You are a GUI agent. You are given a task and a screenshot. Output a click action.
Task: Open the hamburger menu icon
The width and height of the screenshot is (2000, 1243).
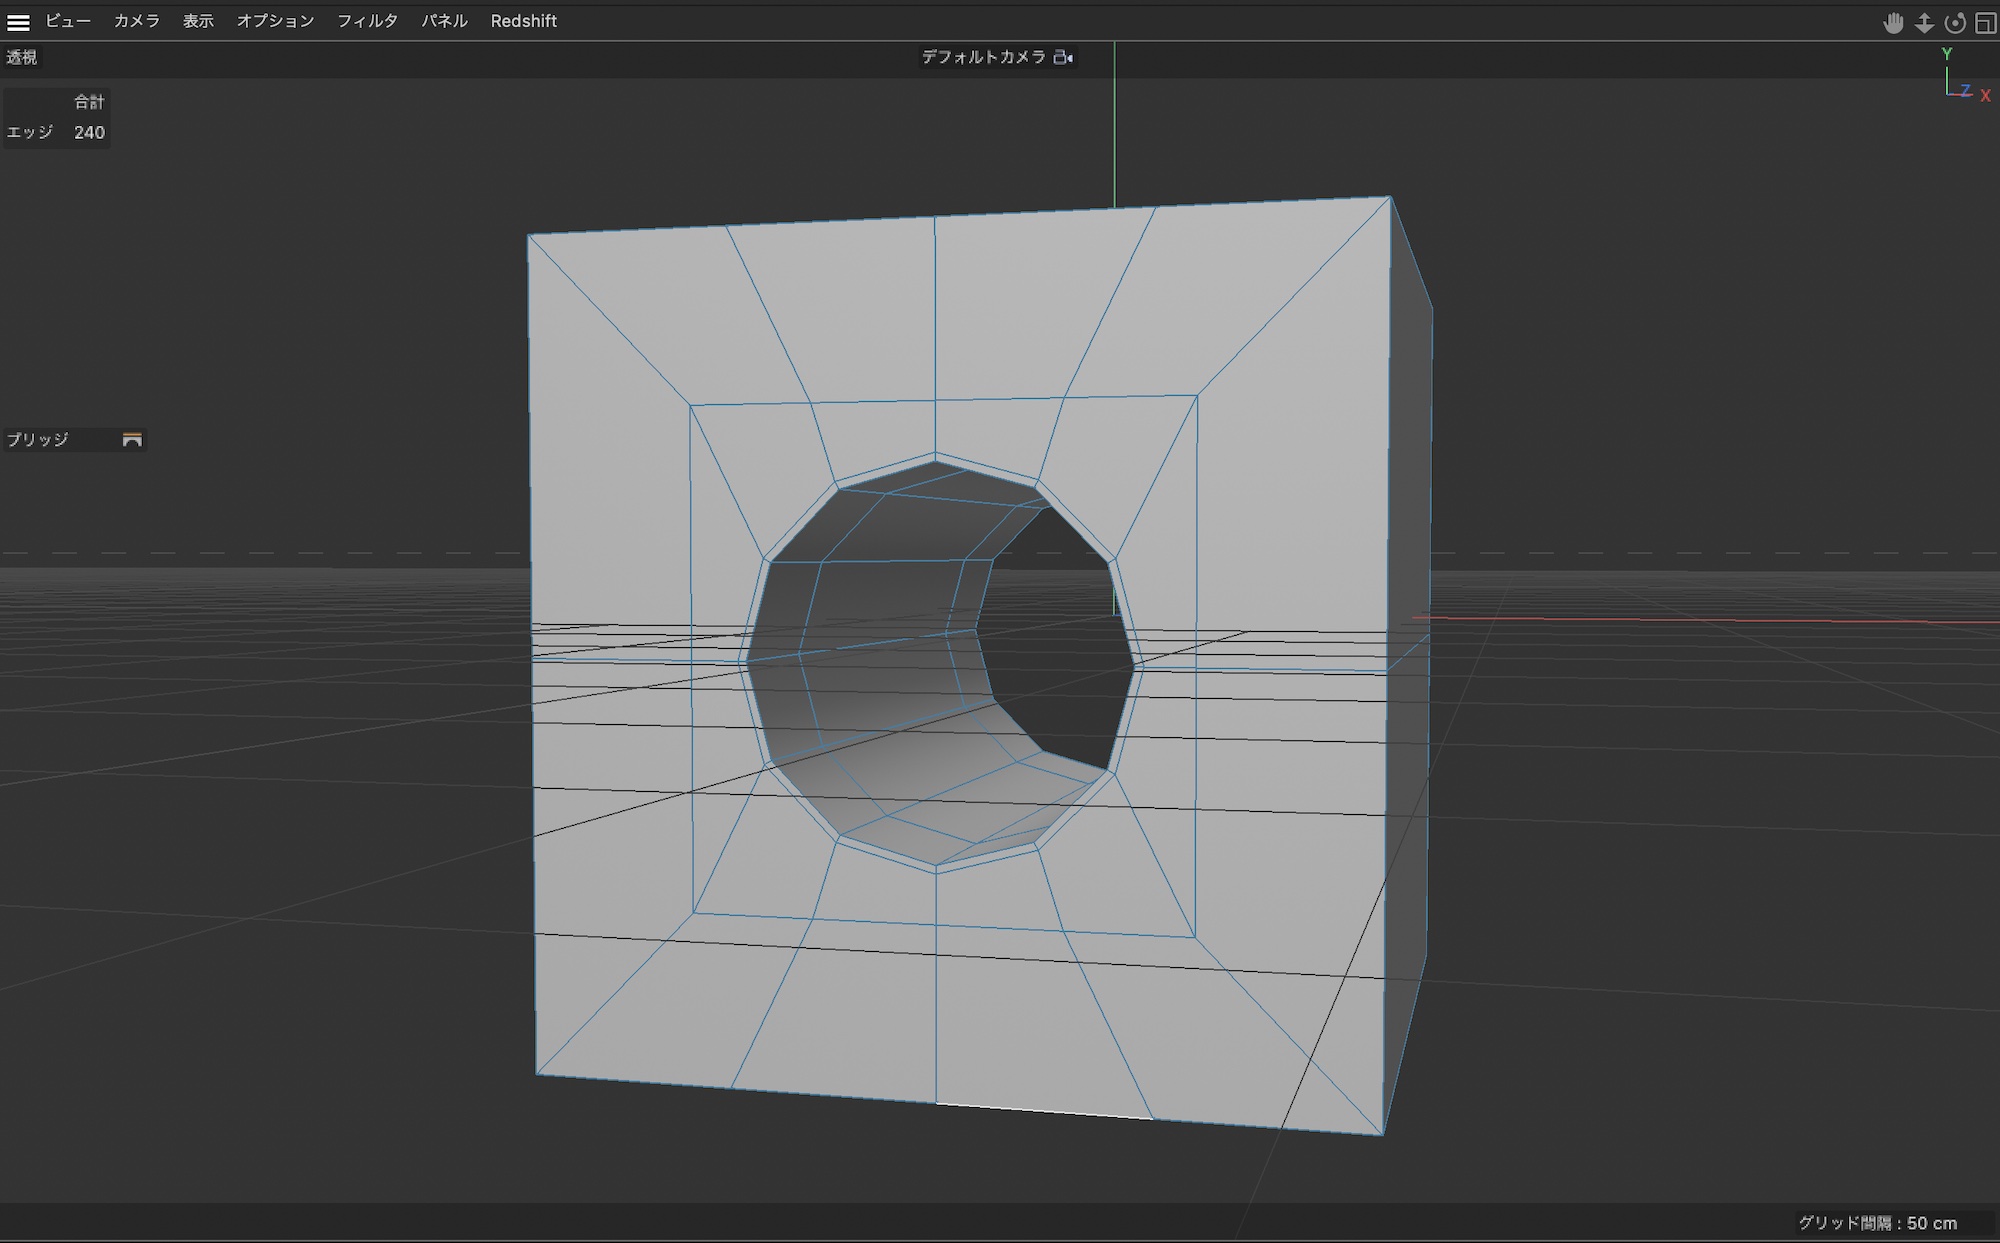click(18, 21)
